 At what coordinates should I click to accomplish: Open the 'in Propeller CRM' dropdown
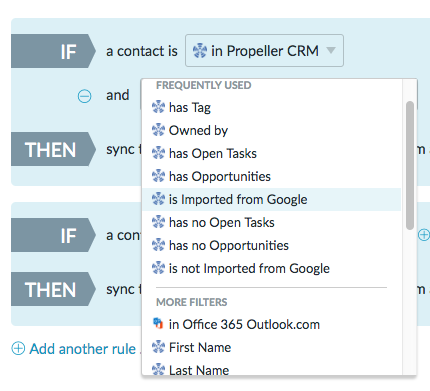(x=264, y=51)
